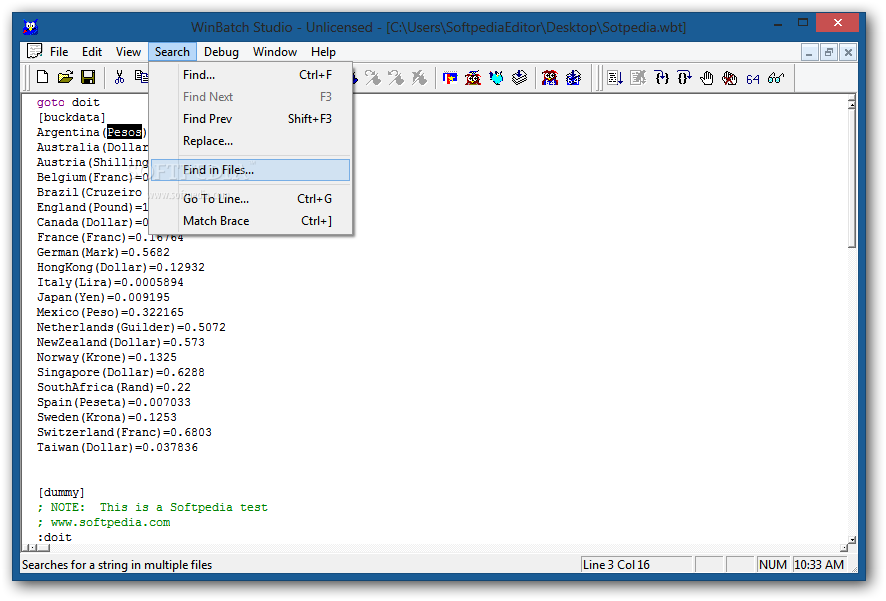Click the line Mexico(Peso)=0.322165
The height and width of the screenshot is (601, 886).
point(110,312)
